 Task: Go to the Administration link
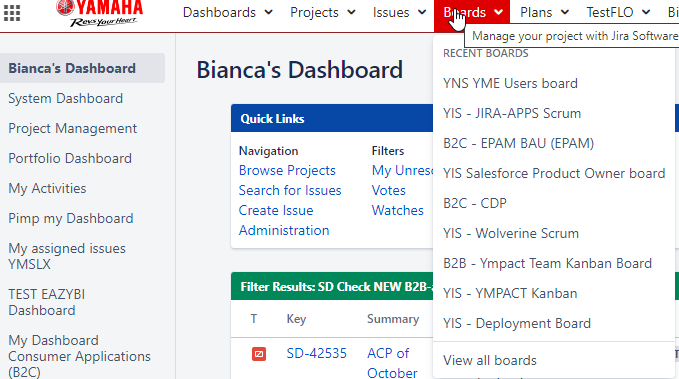pyautogui.click(x=284, y=230)
